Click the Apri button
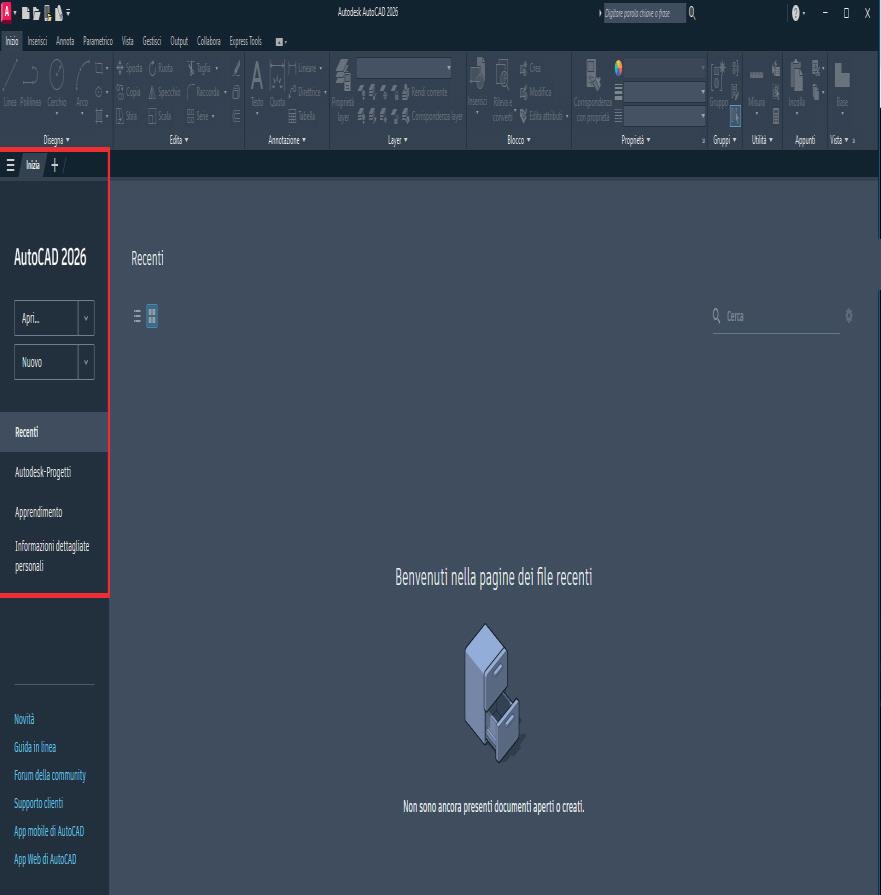 46,318
